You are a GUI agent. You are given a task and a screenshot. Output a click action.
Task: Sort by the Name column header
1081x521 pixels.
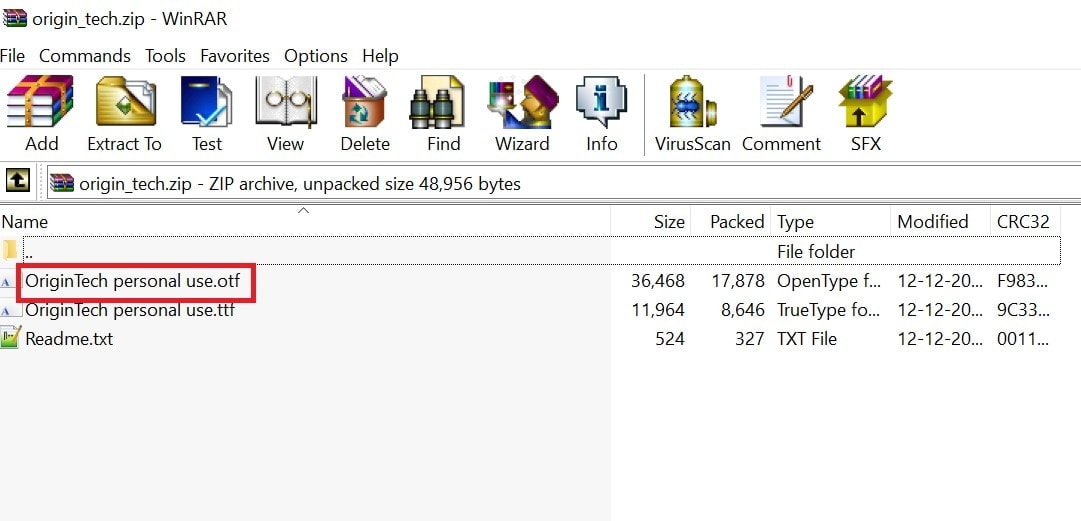(x=305, y=221)
